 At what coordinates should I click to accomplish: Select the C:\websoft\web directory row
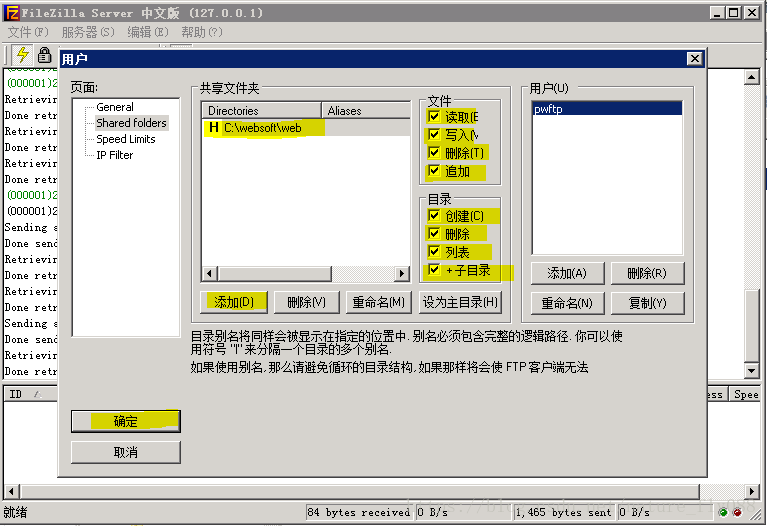tap(306, 128)
